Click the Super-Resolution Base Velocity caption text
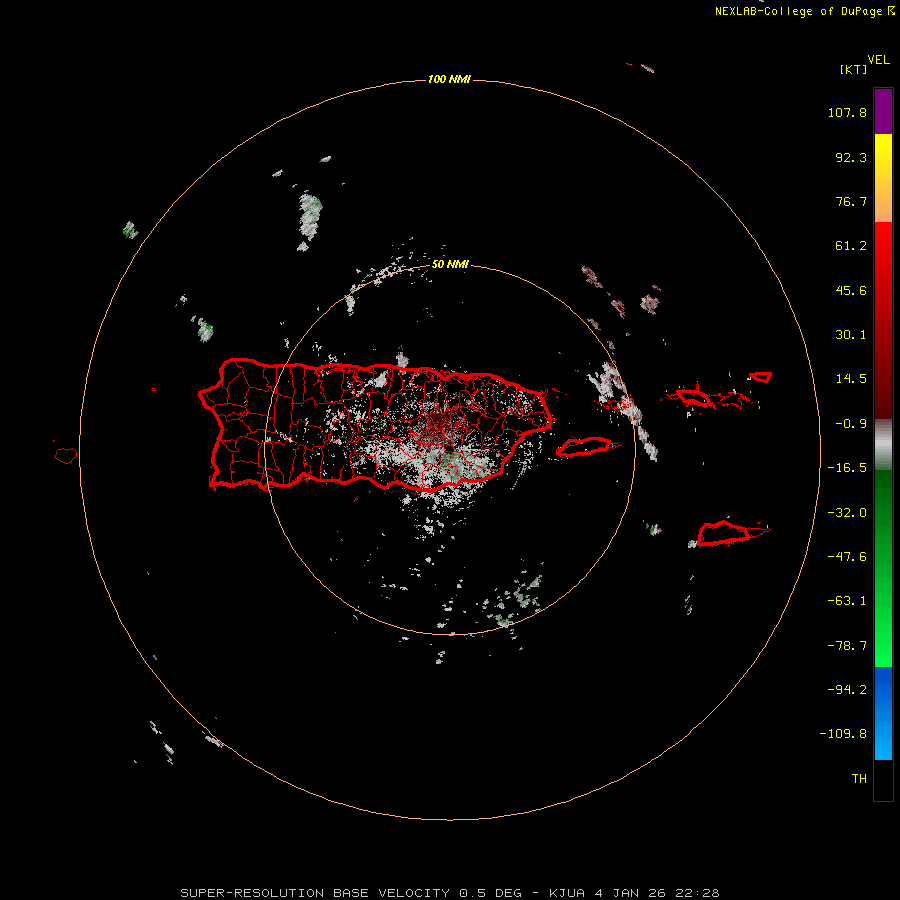This screenshot has width=900, height=900. [449, 893]
